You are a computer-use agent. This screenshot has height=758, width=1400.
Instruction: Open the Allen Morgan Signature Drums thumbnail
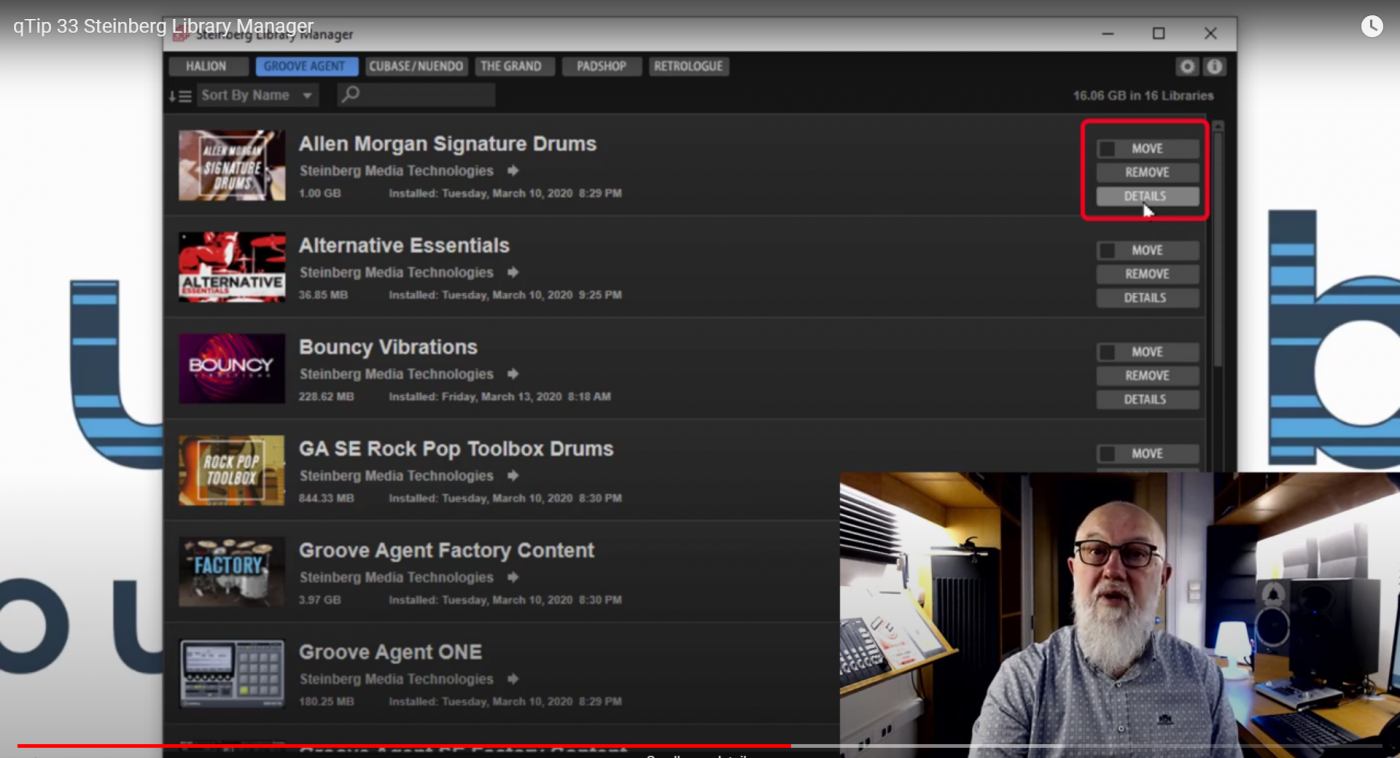(232, 165)
